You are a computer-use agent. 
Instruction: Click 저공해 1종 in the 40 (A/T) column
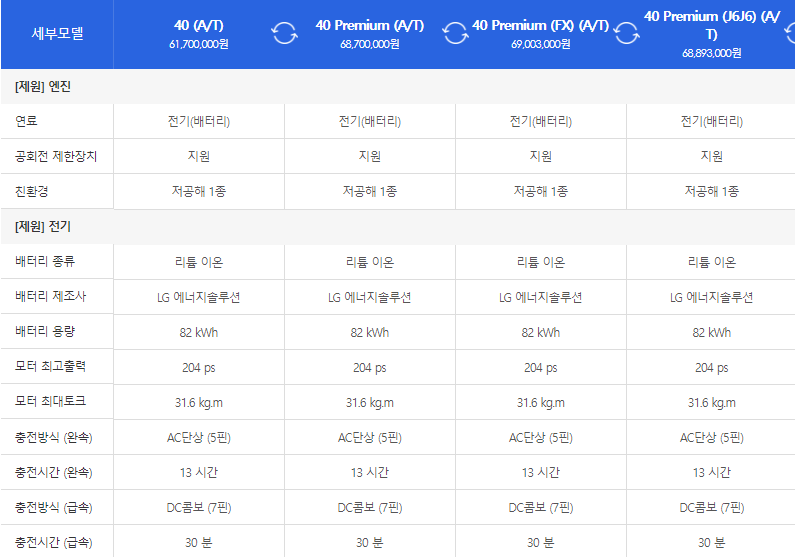pos(199,191)
